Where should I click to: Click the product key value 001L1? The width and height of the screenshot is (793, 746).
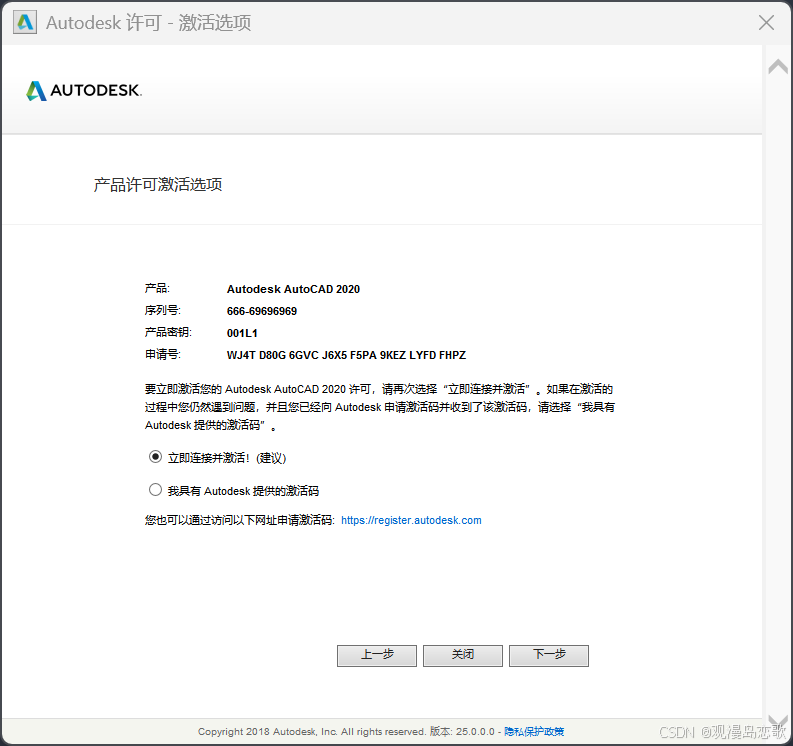click(242, 333)
